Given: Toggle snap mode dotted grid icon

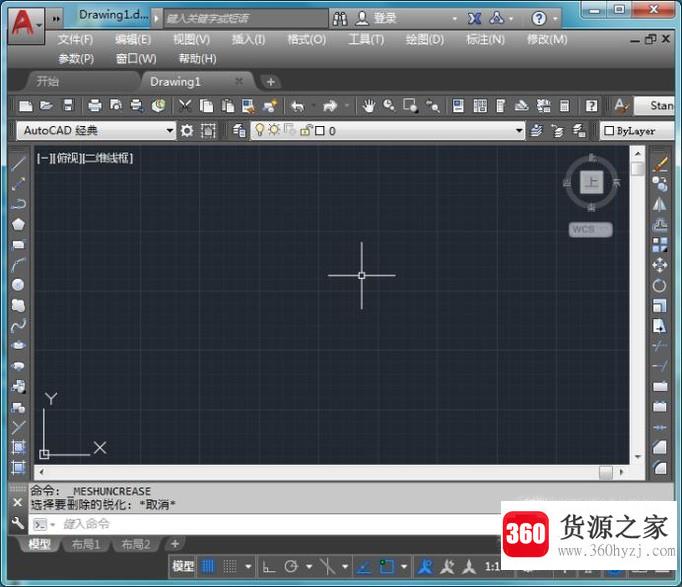Looking at the screenshot, I should tap(230, 566).
